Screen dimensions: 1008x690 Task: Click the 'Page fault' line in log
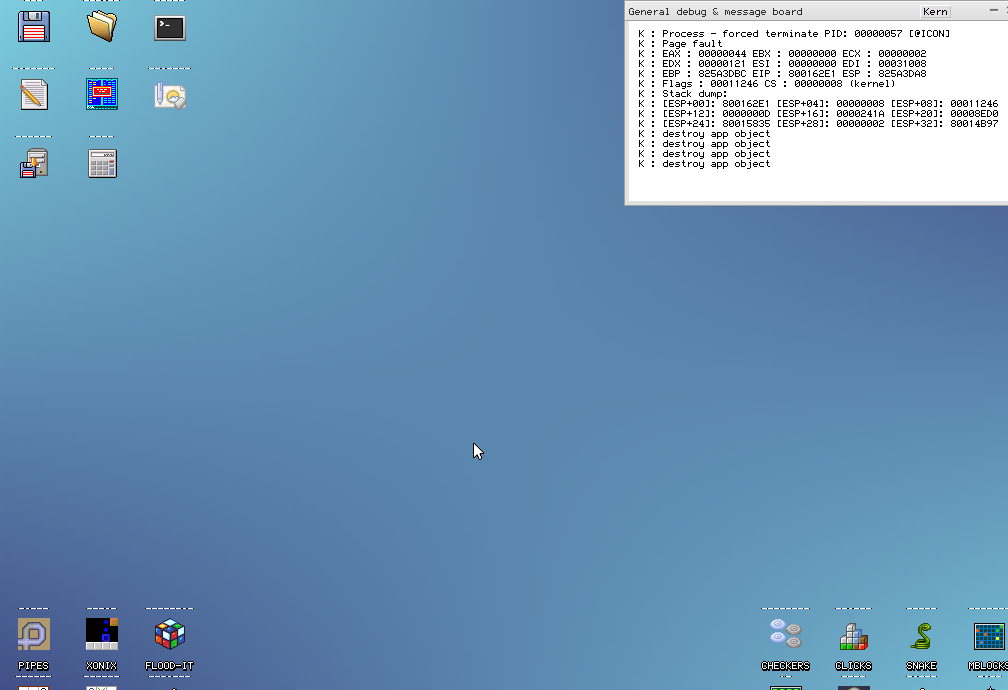pyautogui.click(x=692, y=44)
